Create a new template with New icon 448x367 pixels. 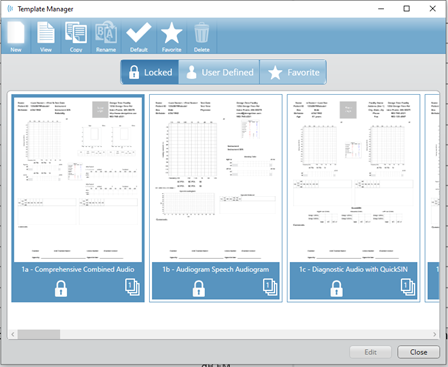point(16,36)
